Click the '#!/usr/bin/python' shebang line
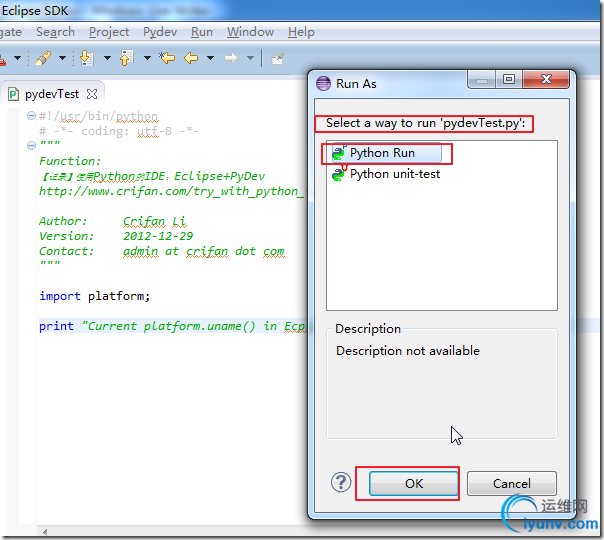 [x=98, y=116]
